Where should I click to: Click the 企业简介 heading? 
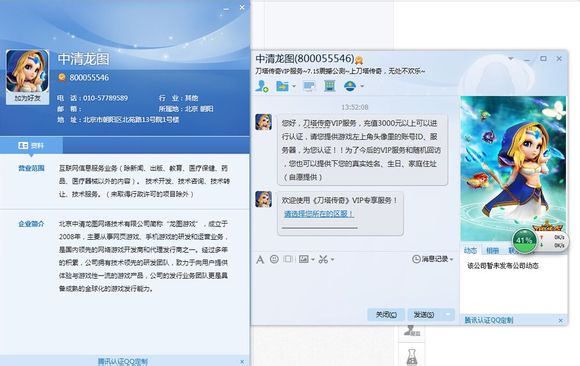click(31, 224)
